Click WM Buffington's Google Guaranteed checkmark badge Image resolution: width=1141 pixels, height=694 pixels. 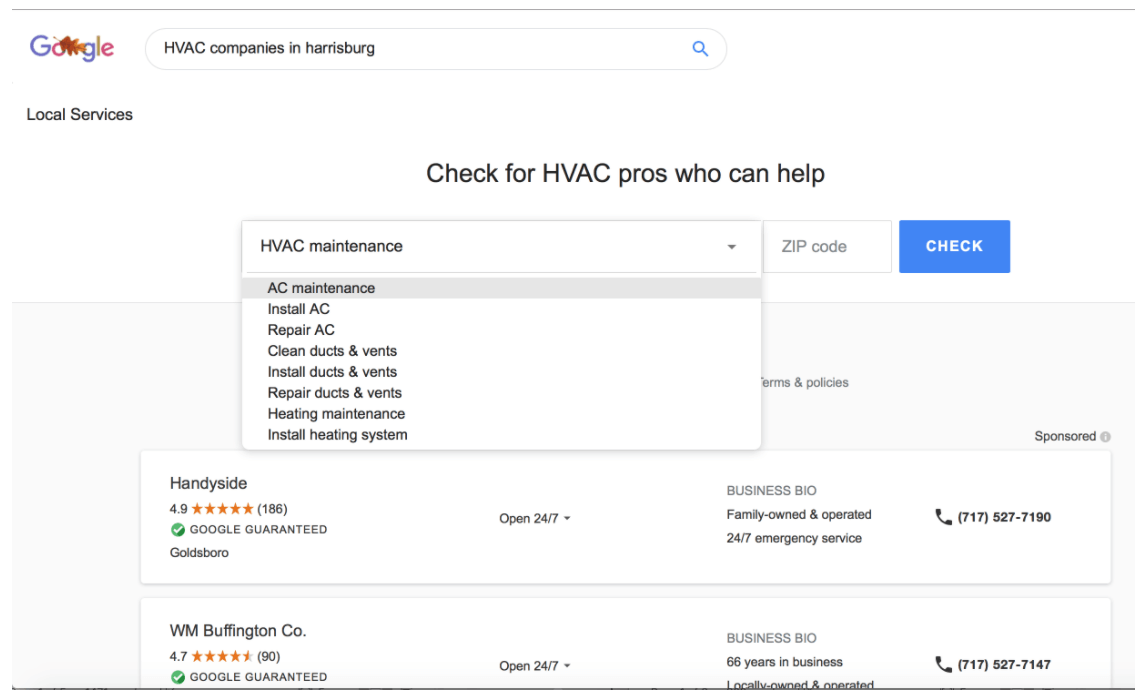pyautogui.click(x=178, y=677)
